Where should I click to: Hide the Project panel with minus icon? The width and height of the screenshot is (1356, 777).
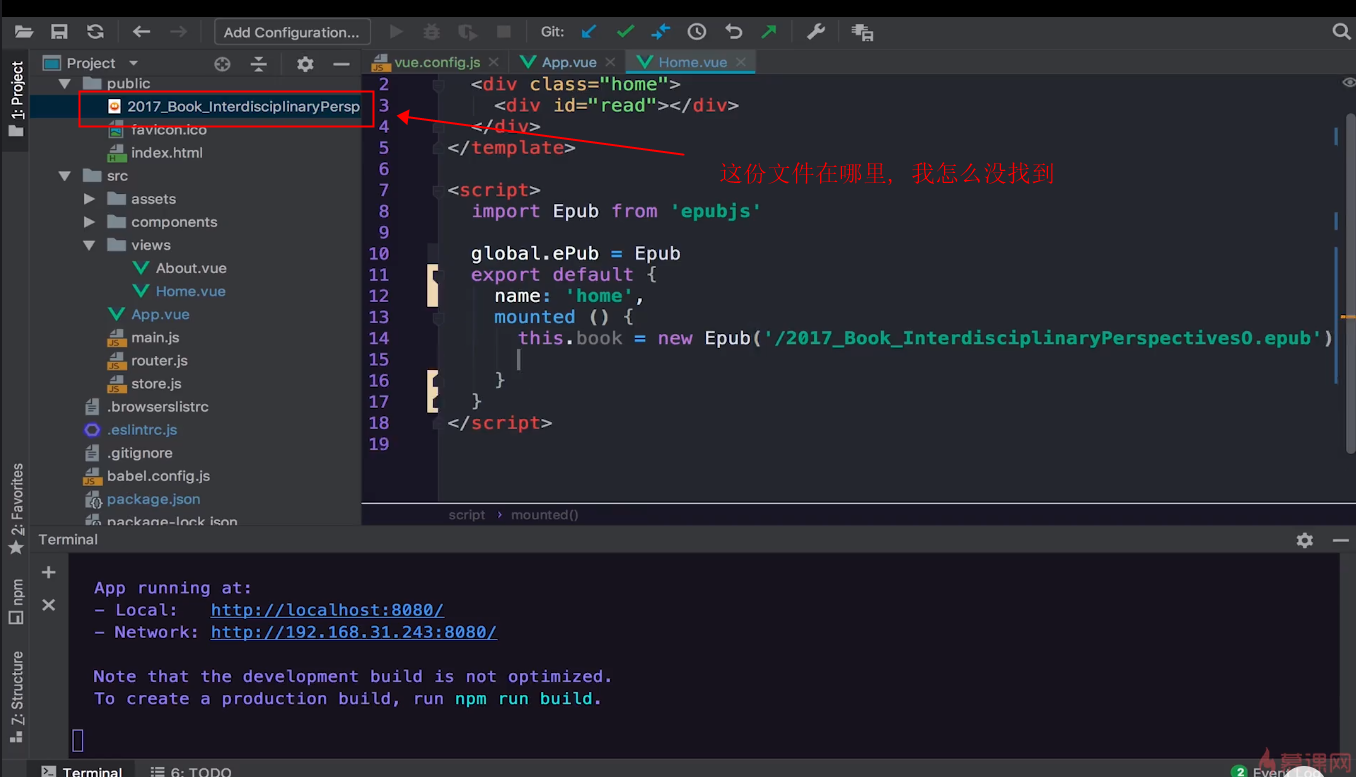pyautogui.click(x=341, y=64)
